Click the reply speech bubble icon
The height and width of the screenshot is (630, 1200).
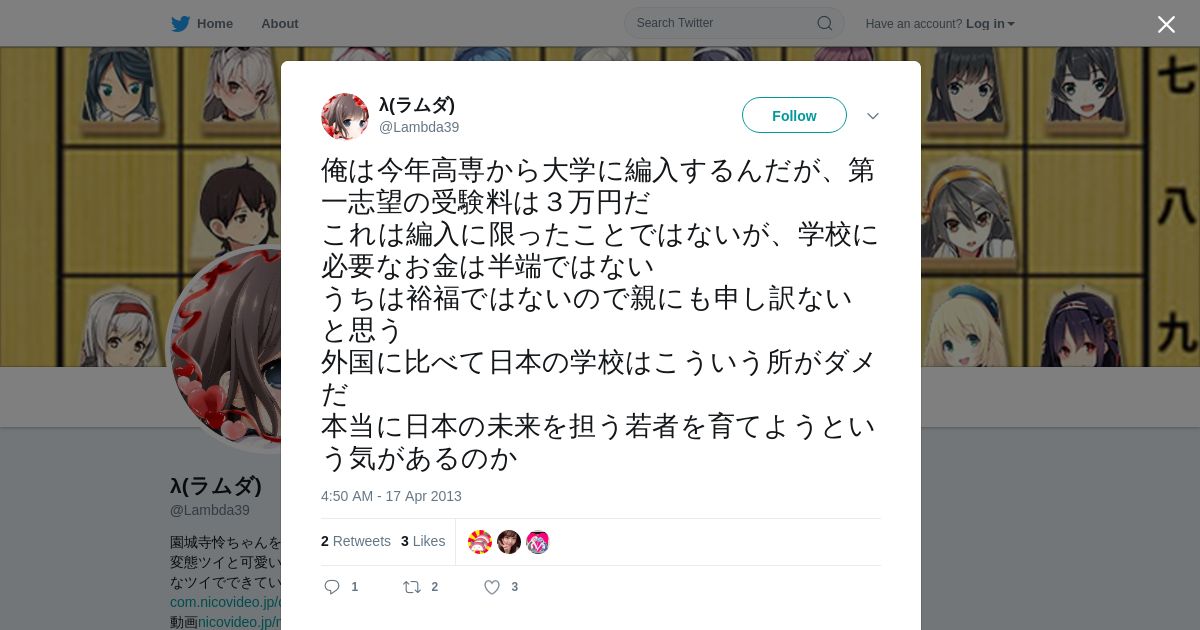[332, 587]
